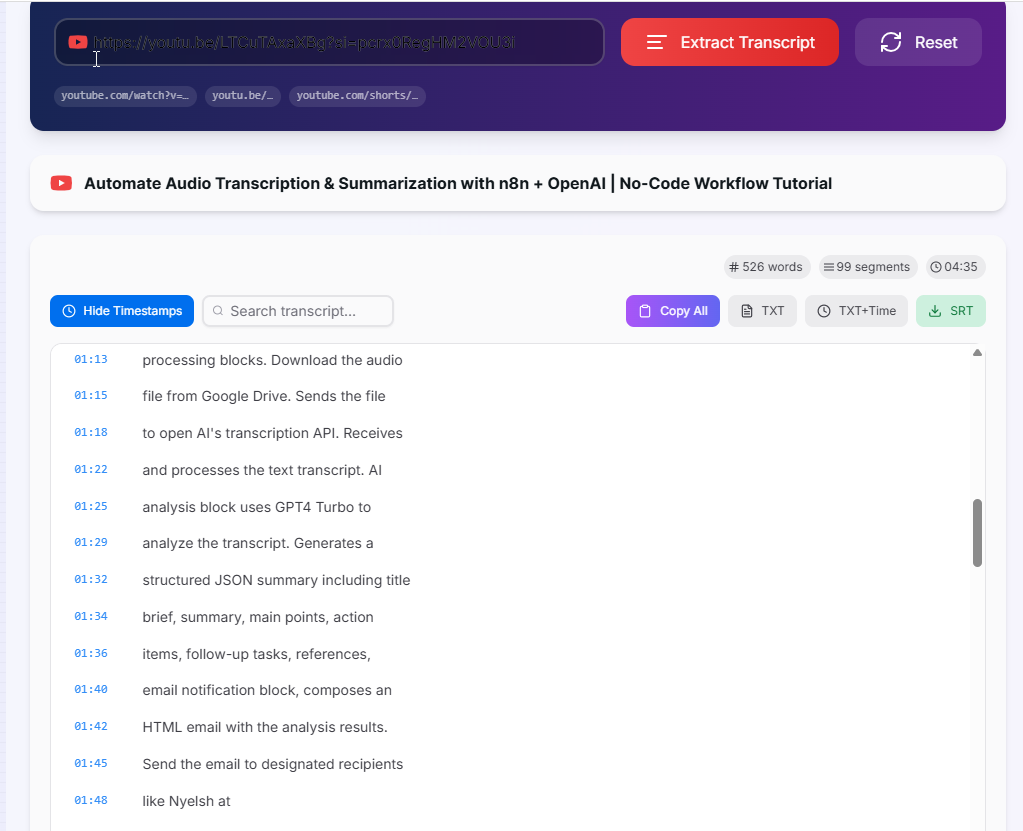
Task: Jump to timestamp 01:34
Action: (x=91, y=616)
